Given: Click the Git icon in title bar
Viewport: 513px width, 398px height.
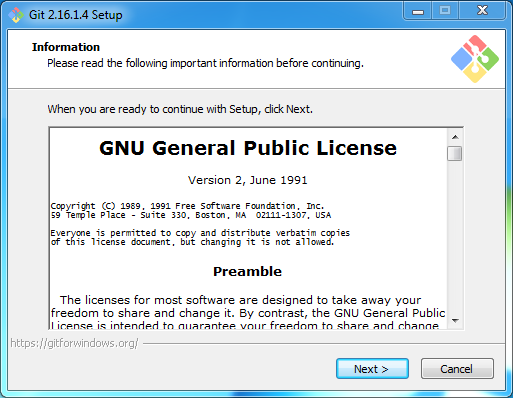Looking at the screenshot, I should click(16, 15).
